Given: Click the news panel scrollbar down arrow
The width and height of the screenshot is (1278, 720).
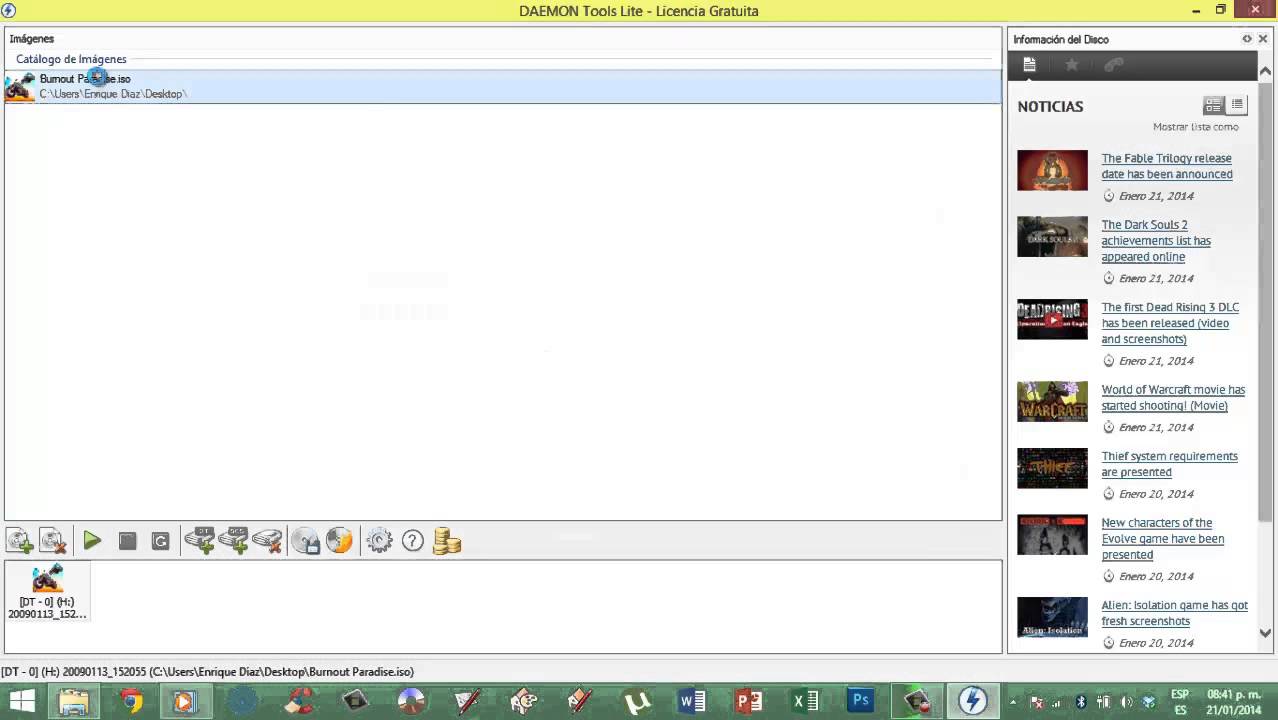Looking at the screenshot, I should coord(1264,632).
